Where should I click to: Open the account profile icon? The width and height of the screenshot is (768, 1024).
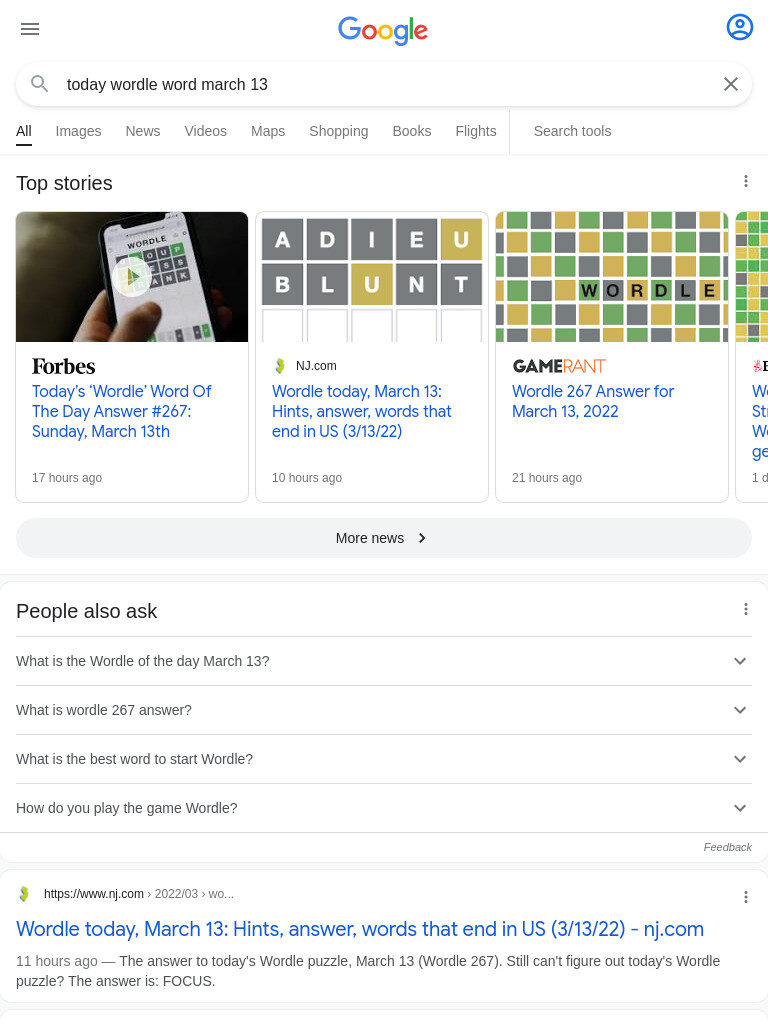(x=739, y=27)
